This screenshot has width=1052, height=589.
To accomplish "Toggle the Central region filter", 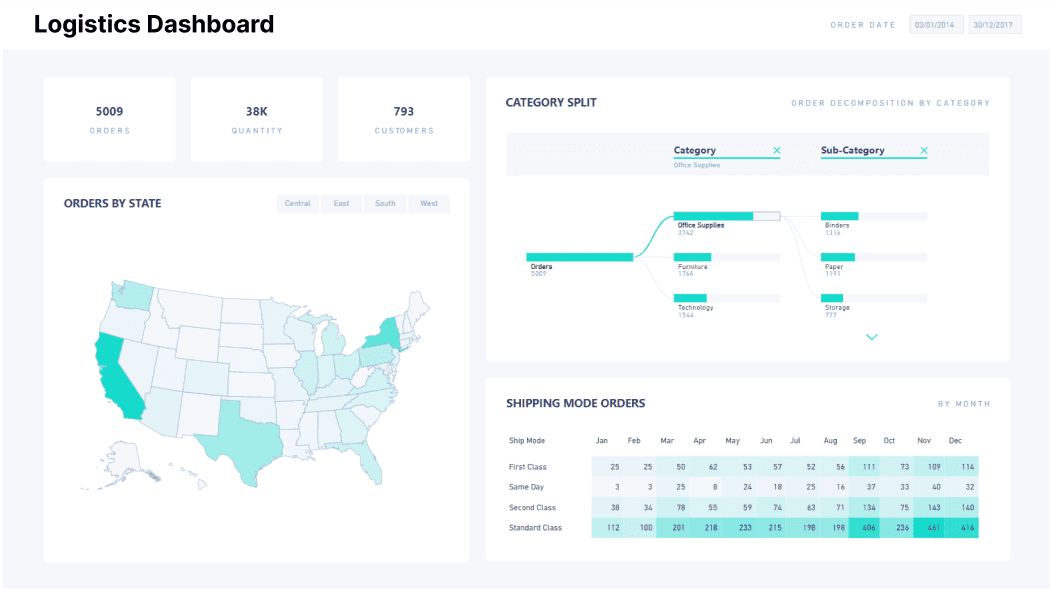I will pos(297,203).
